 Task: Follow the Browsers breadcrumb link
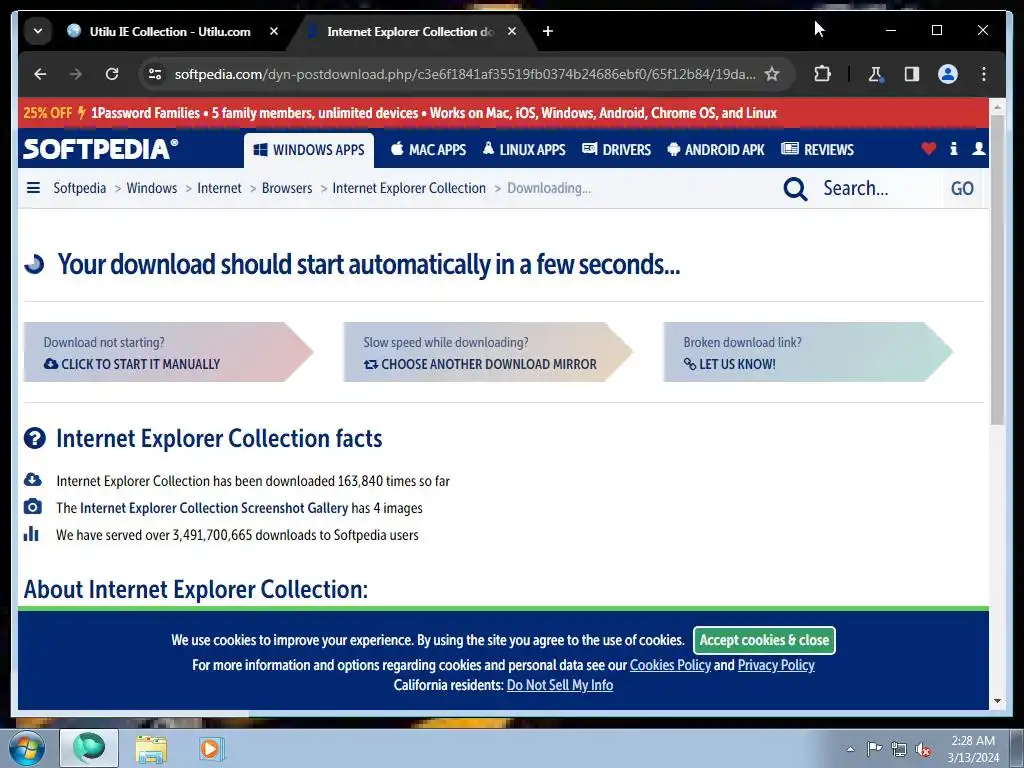click(287, 188)
